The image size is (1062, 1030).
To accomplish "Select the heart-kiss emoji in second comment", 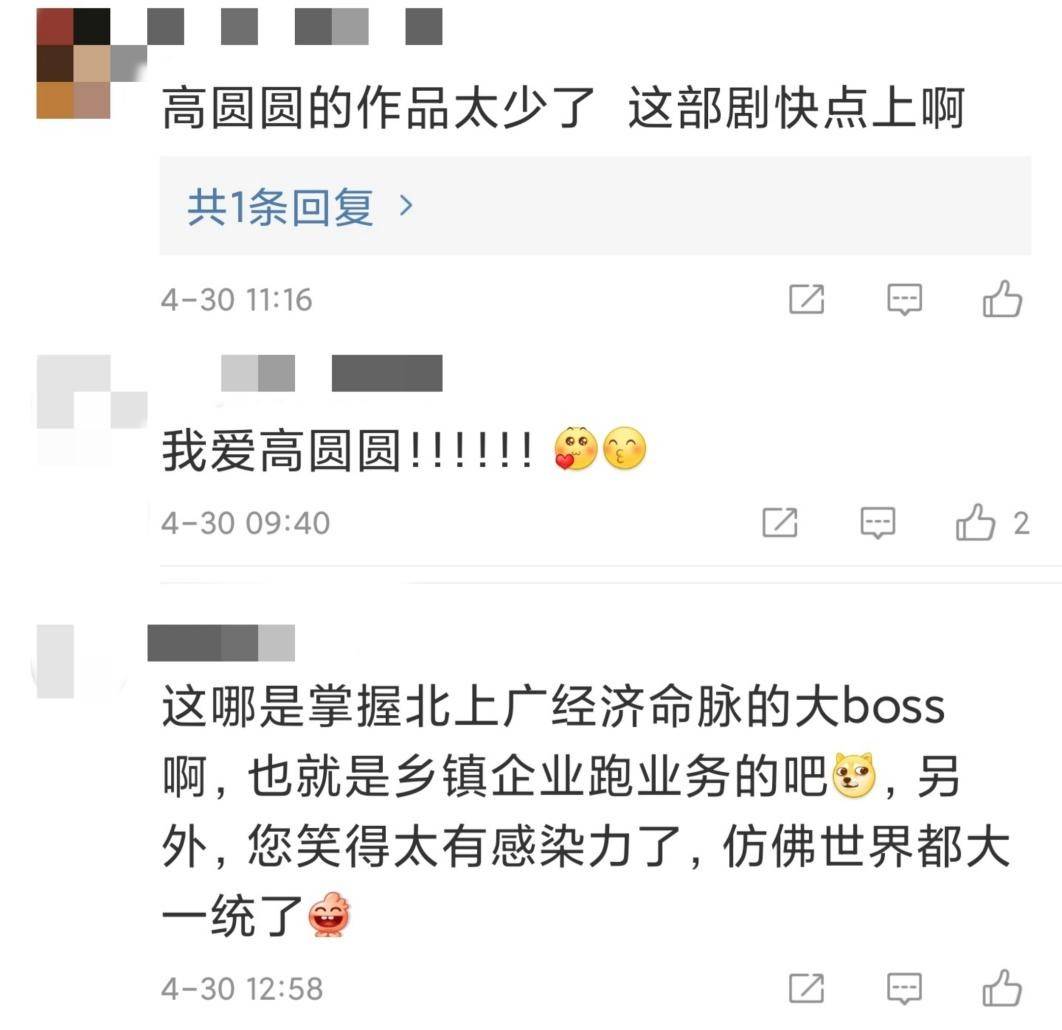I will point(576,448).
